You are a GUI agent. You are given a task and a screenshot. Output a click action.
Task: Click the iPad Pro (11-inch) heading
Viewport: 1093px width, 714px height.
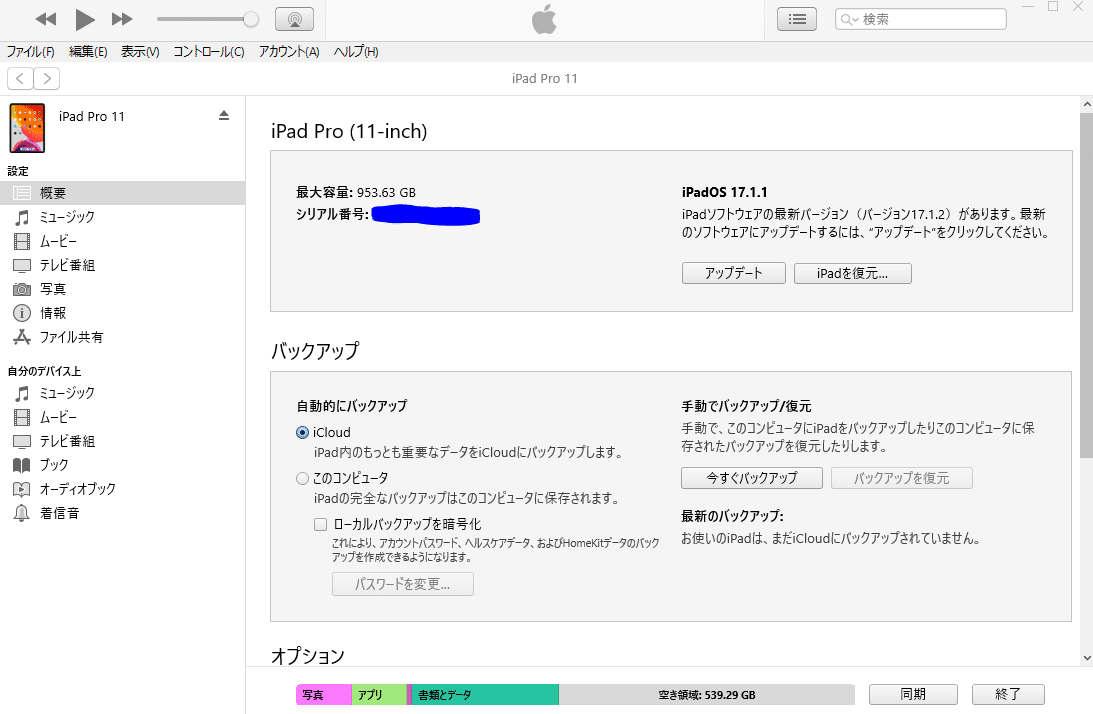(x=349, y=131)
